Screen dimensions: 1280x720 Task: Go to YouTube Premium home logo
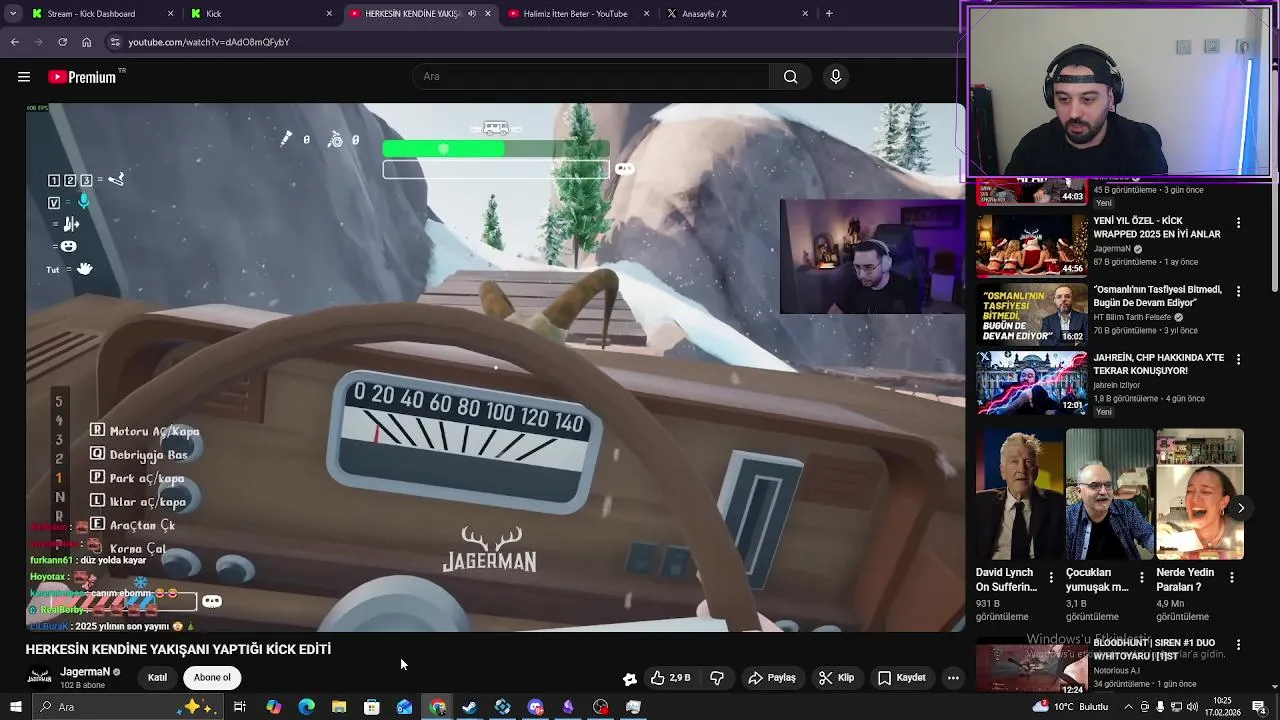click(82, 77)
